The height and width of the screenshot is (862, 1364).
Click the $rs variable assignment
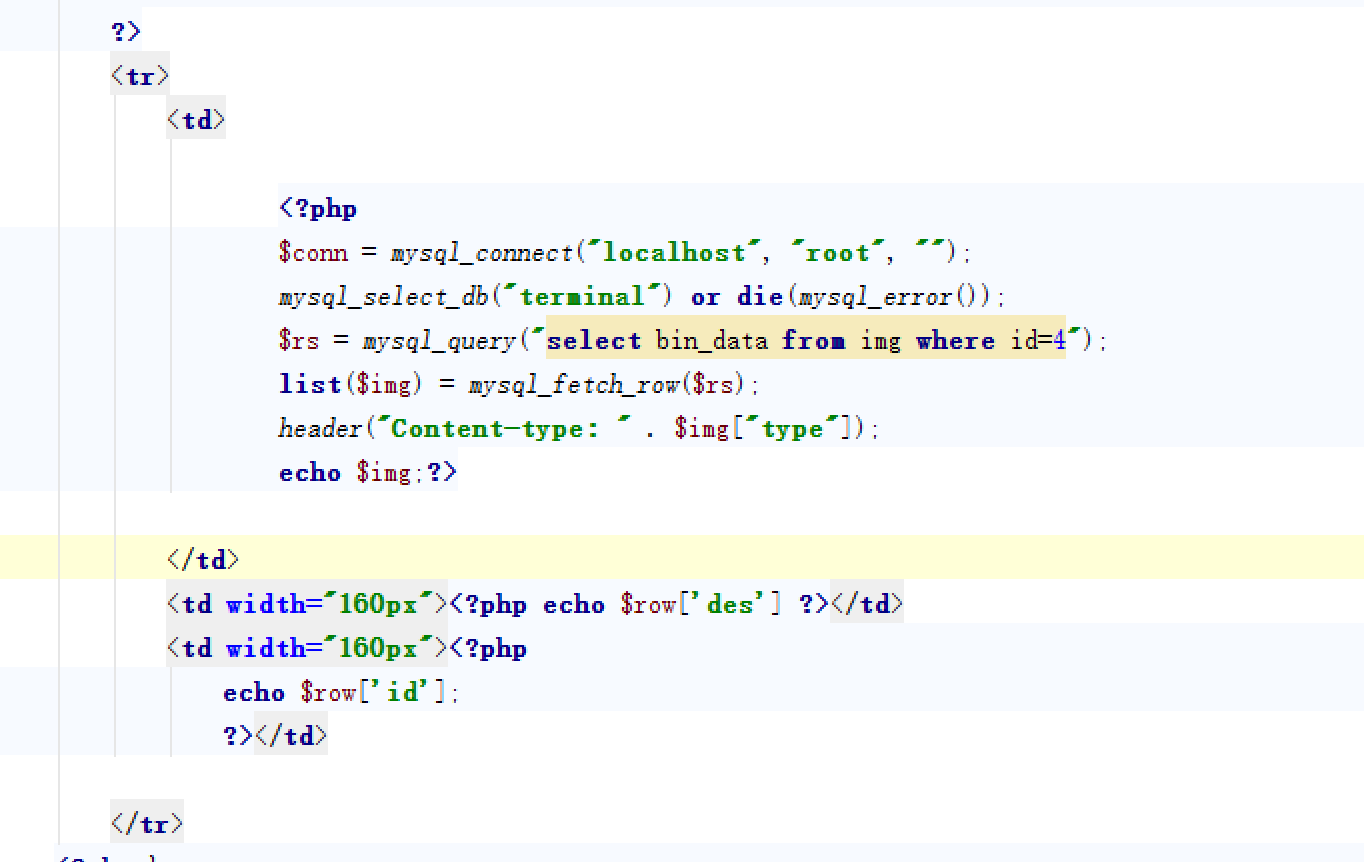(x=299, y=341)
